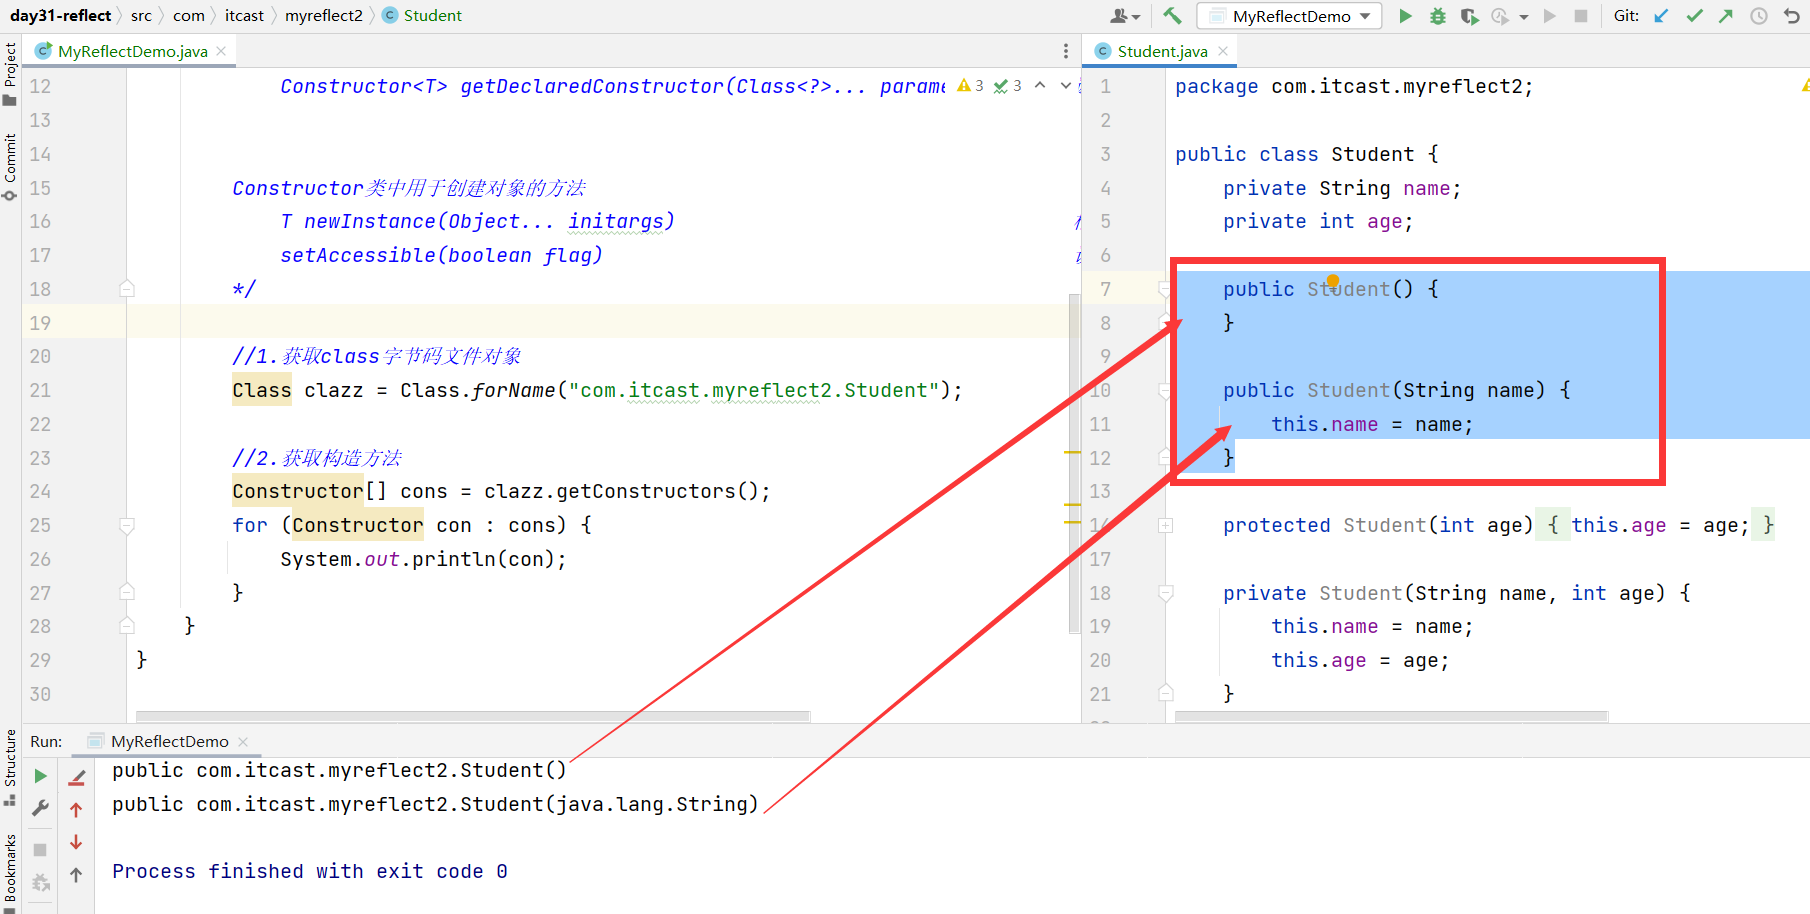Viewport: 1810px width, 914px height.
Task: Click the stop square in Run panel
Action: (41, 849)
